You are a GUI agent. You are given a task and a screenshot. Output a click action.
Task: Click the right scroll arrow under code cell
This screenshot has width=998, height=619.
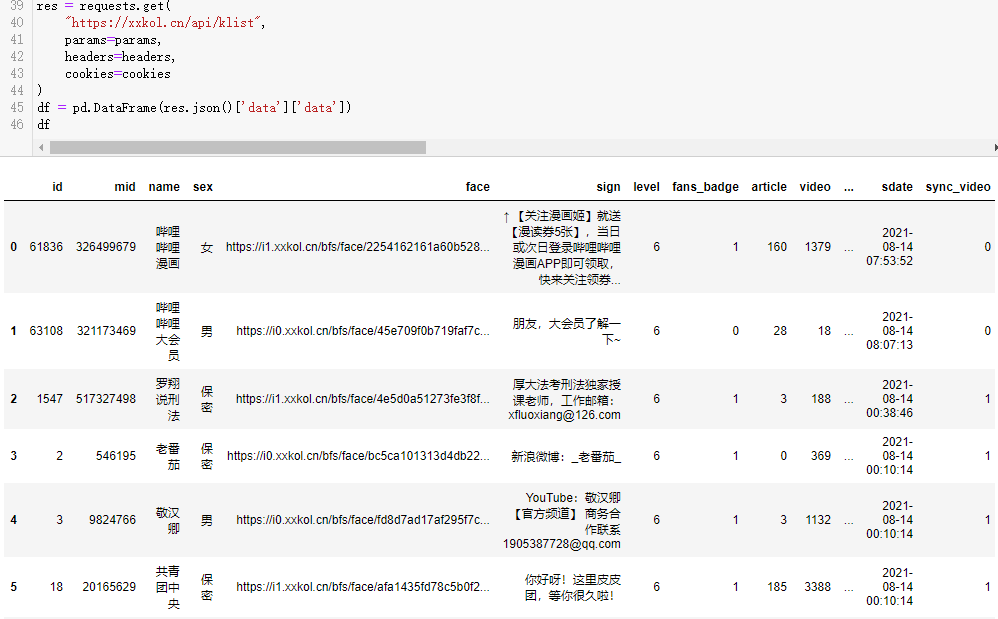click(x=994, y=147)
